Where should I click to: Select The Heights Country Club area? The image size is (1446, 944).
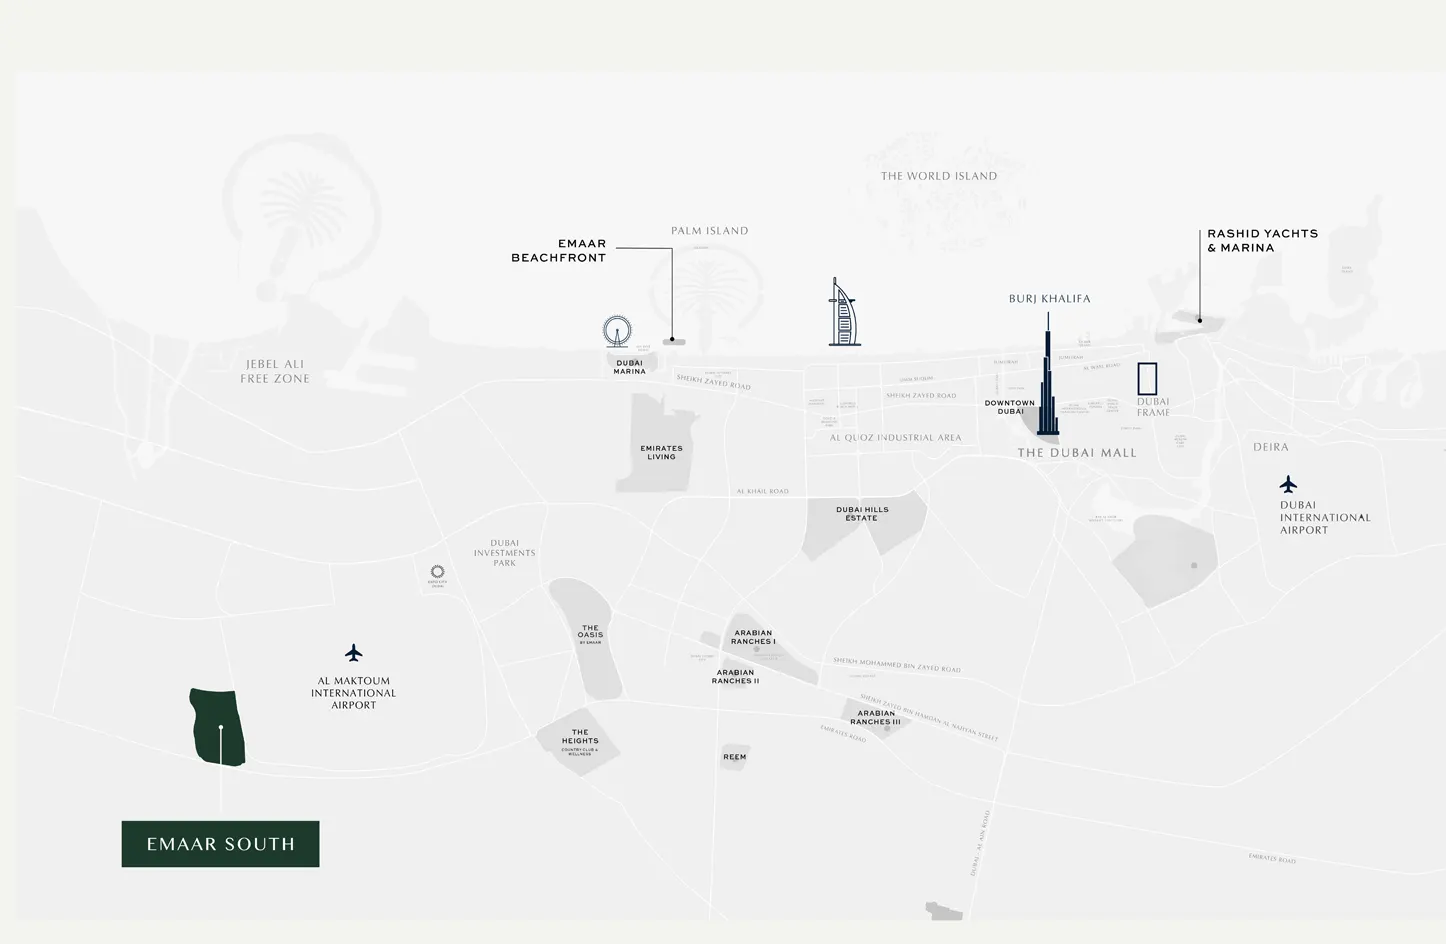pyautogui.click(x=579, y=741)
